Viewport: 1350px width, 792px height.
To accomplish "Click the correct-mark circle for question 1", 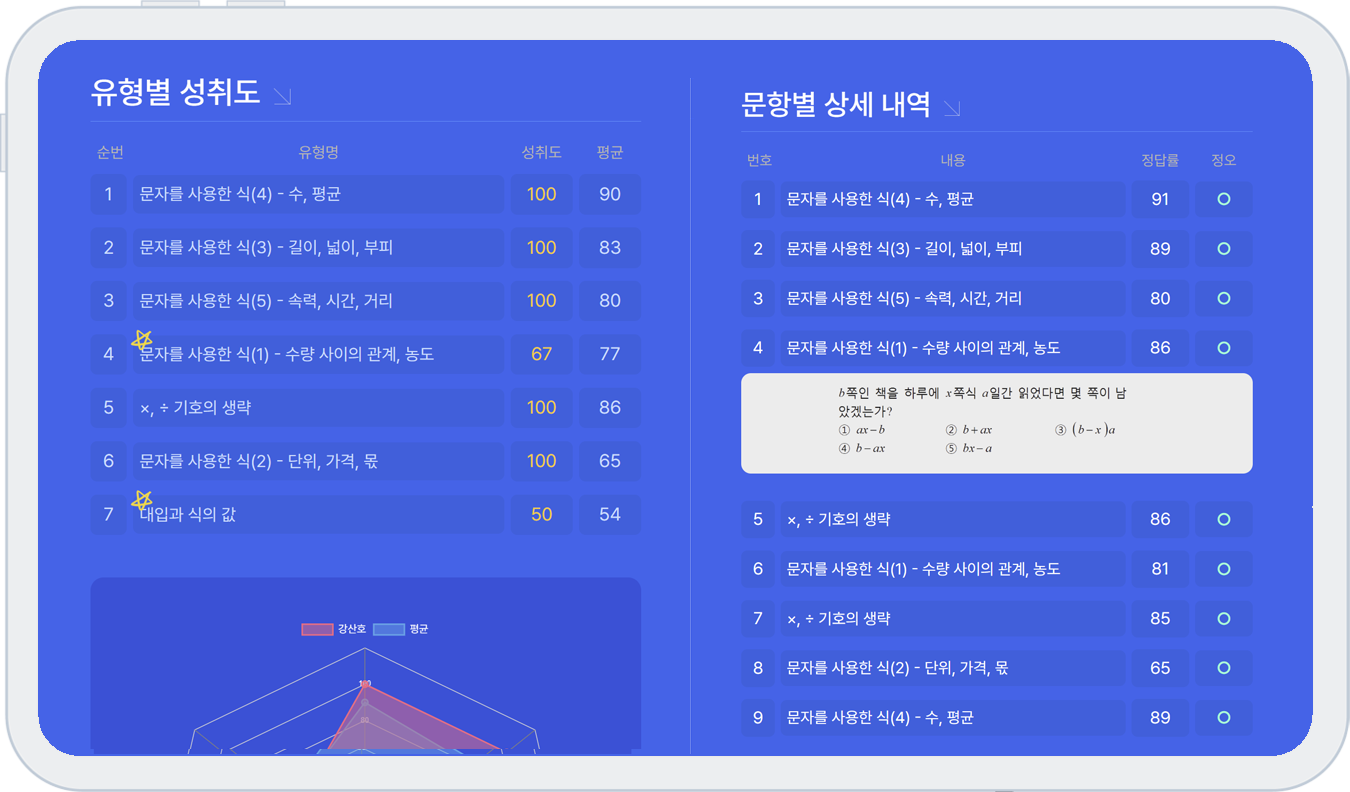I will [x=1223, y=199].
